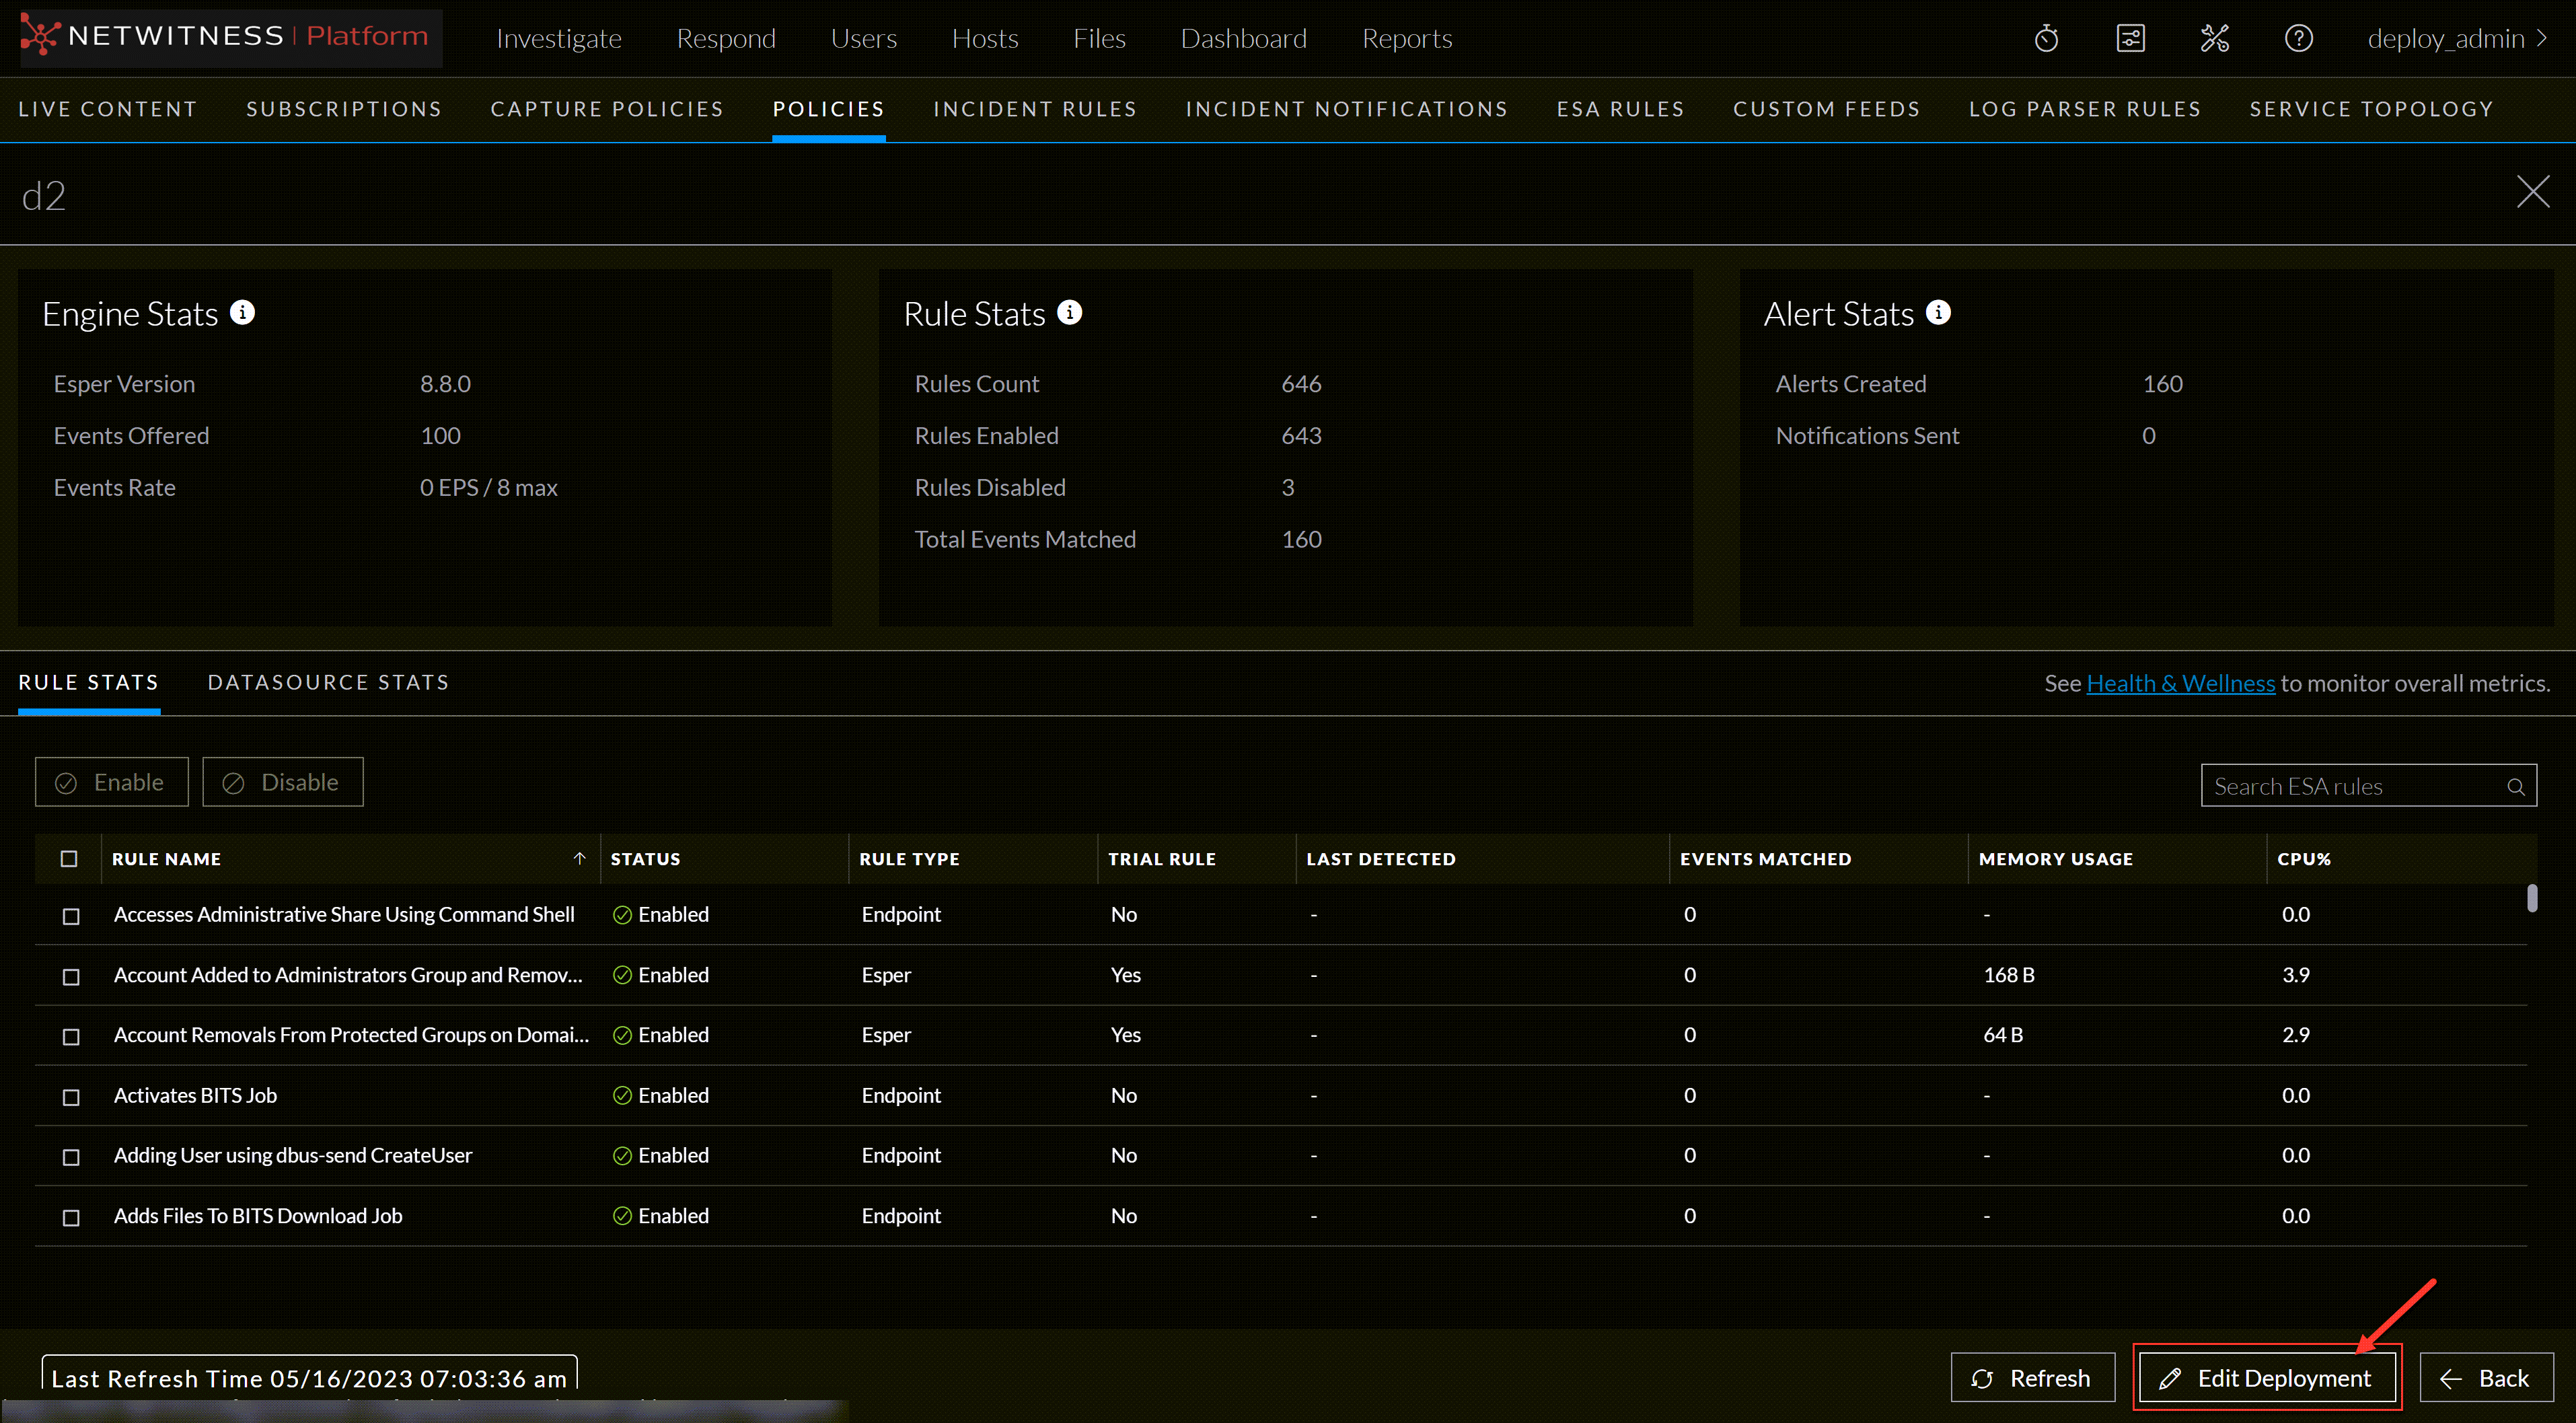The height and width of the screenshot is (1423, 2576).
Task: Open the Investigate menu
Action: (558, 38)
